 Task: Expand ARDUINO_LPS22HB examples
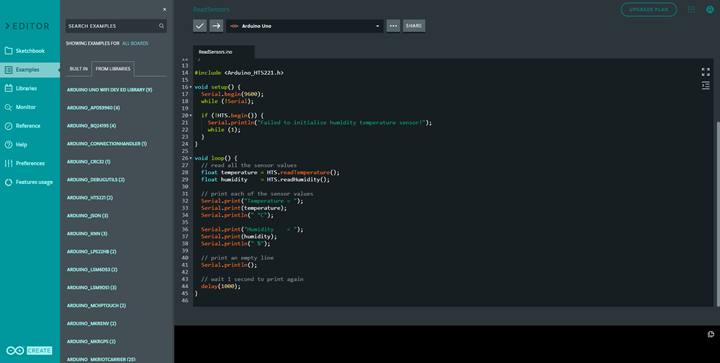coord(91,251)
